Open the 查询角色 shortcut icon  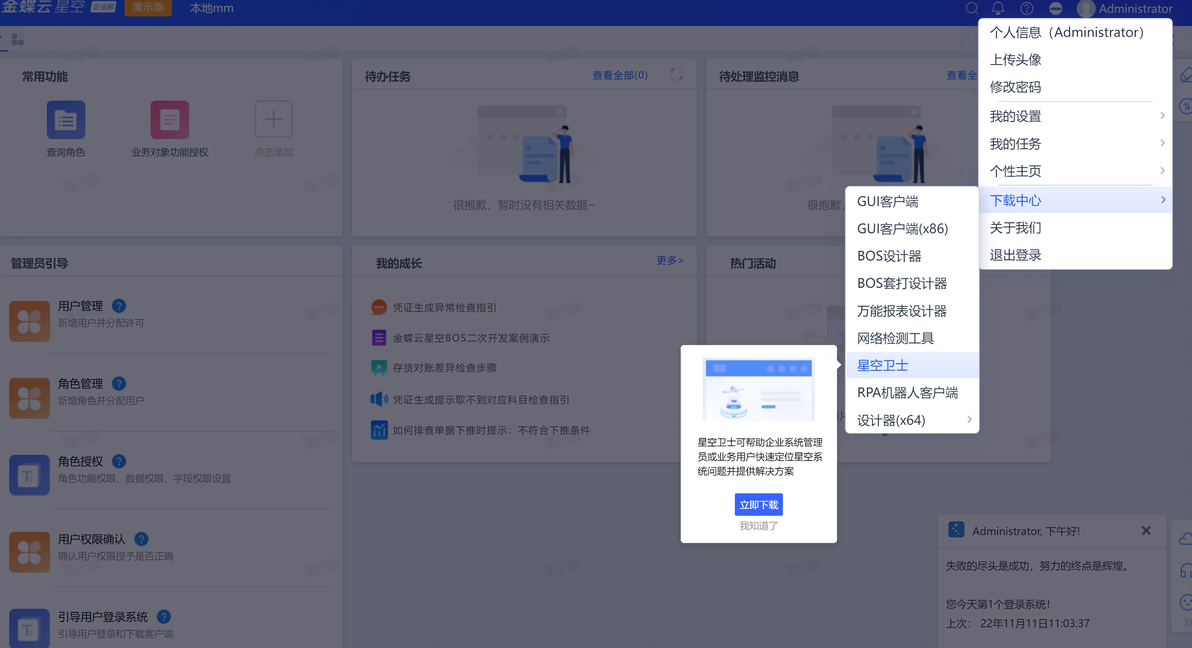(66, 119)
